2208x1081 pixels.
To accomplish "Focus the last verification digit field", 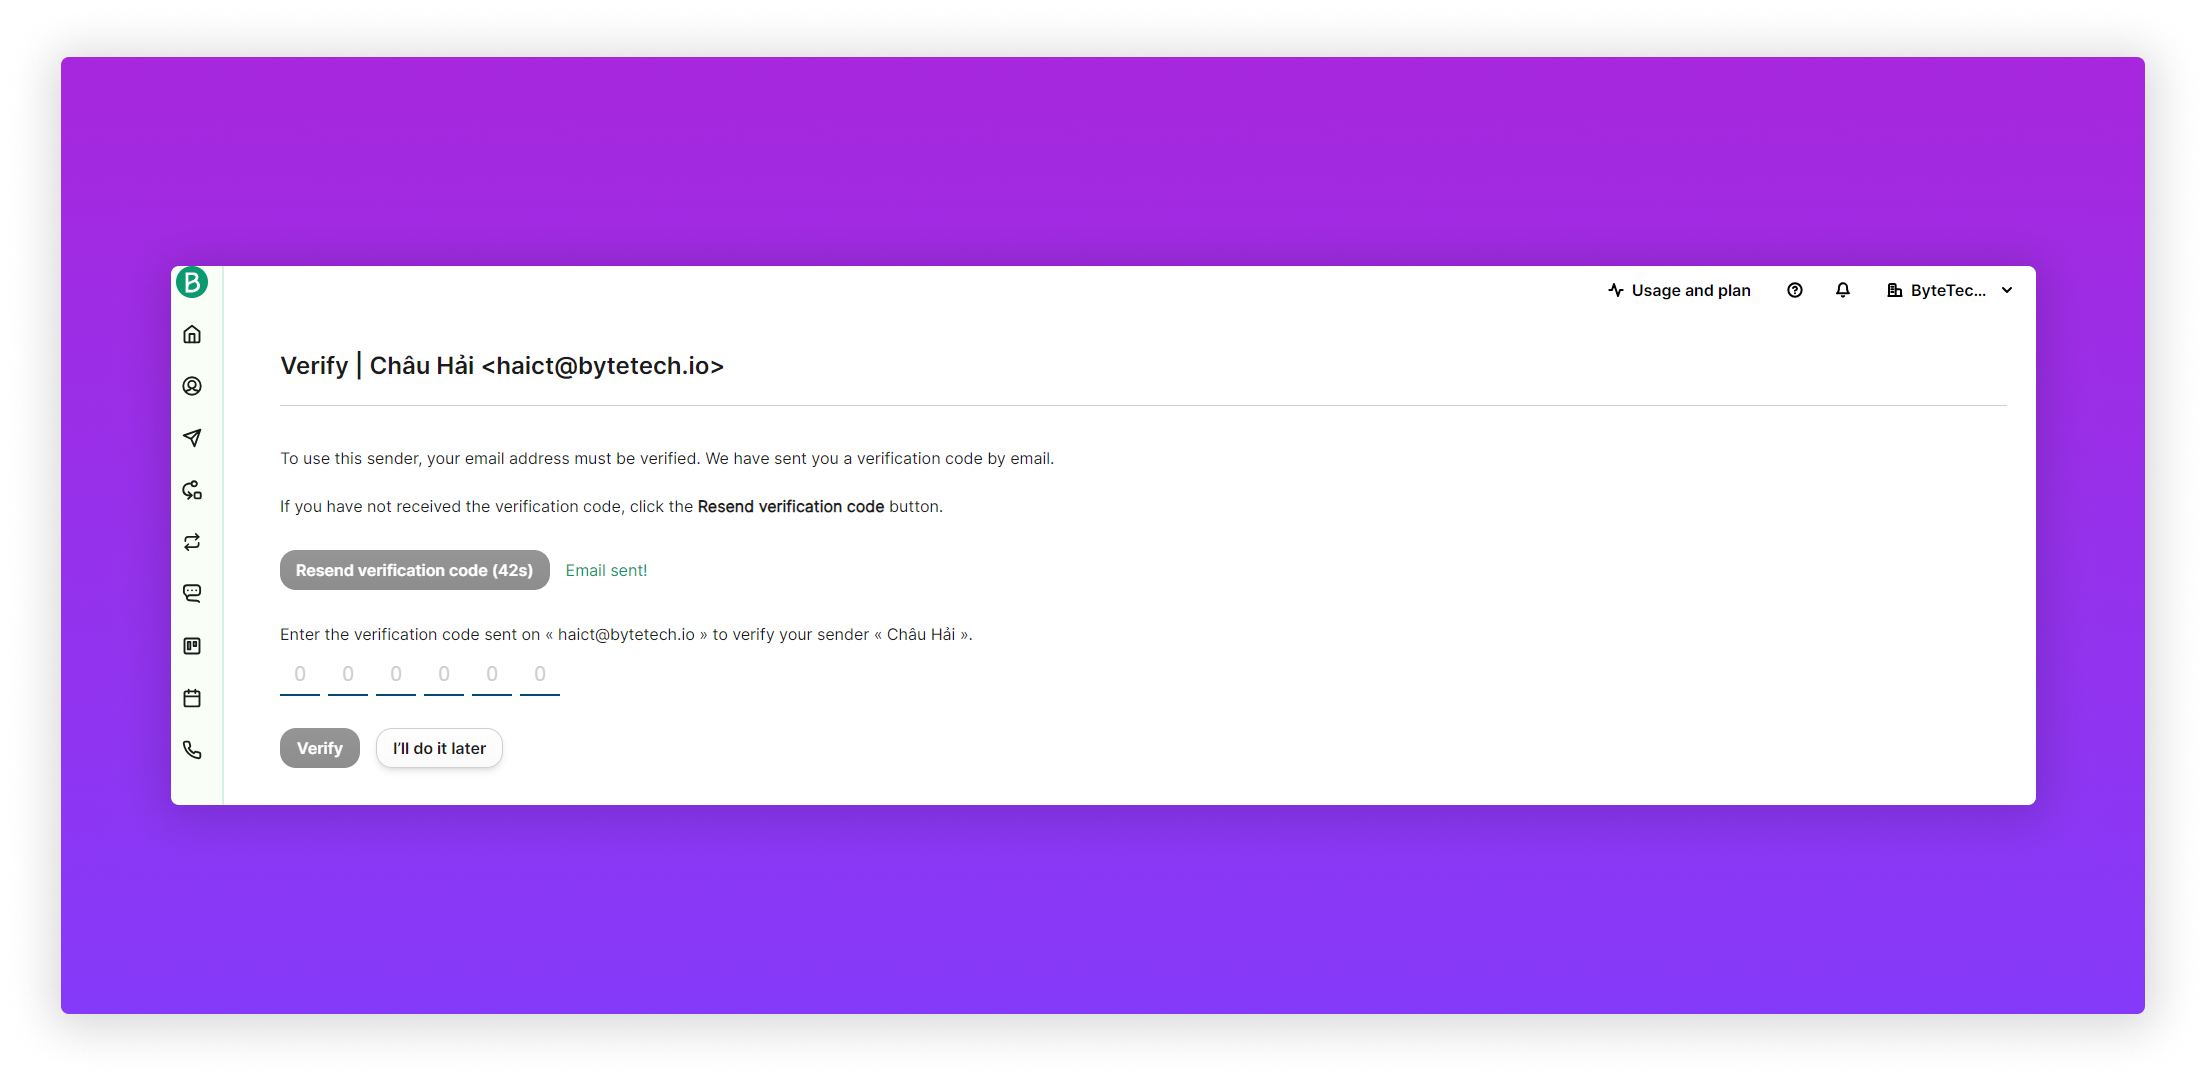I will [x=540, y=675].
